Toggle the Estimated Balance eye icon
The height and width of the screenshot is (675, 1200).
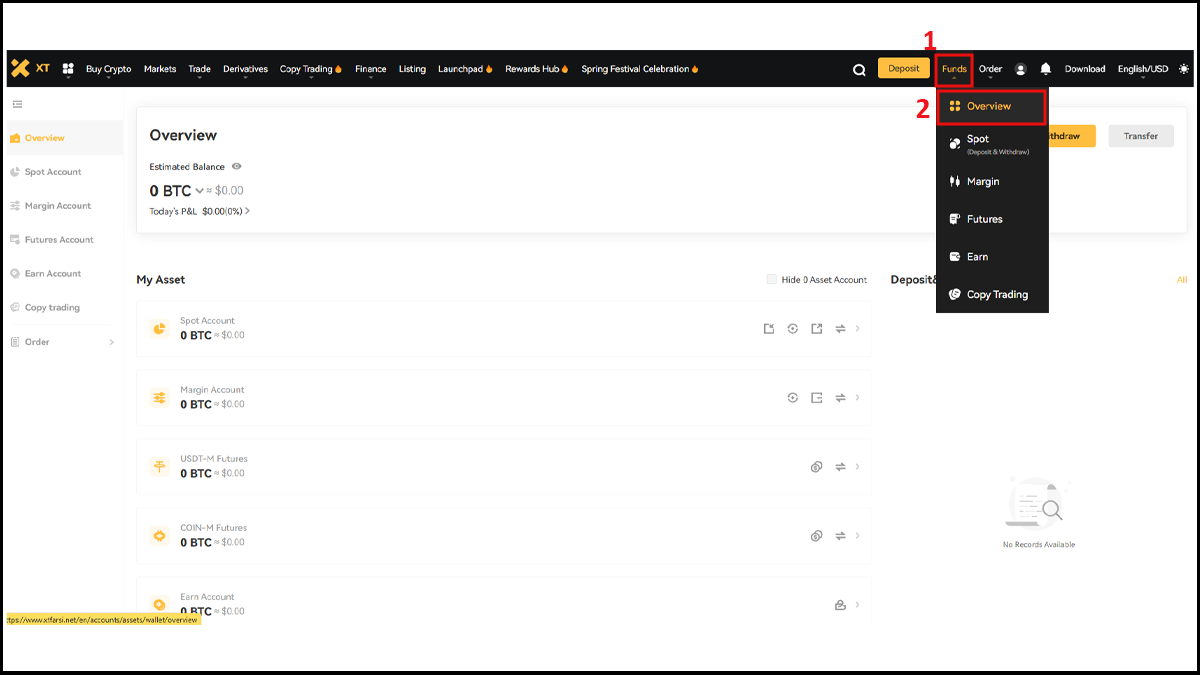(237, 166)
